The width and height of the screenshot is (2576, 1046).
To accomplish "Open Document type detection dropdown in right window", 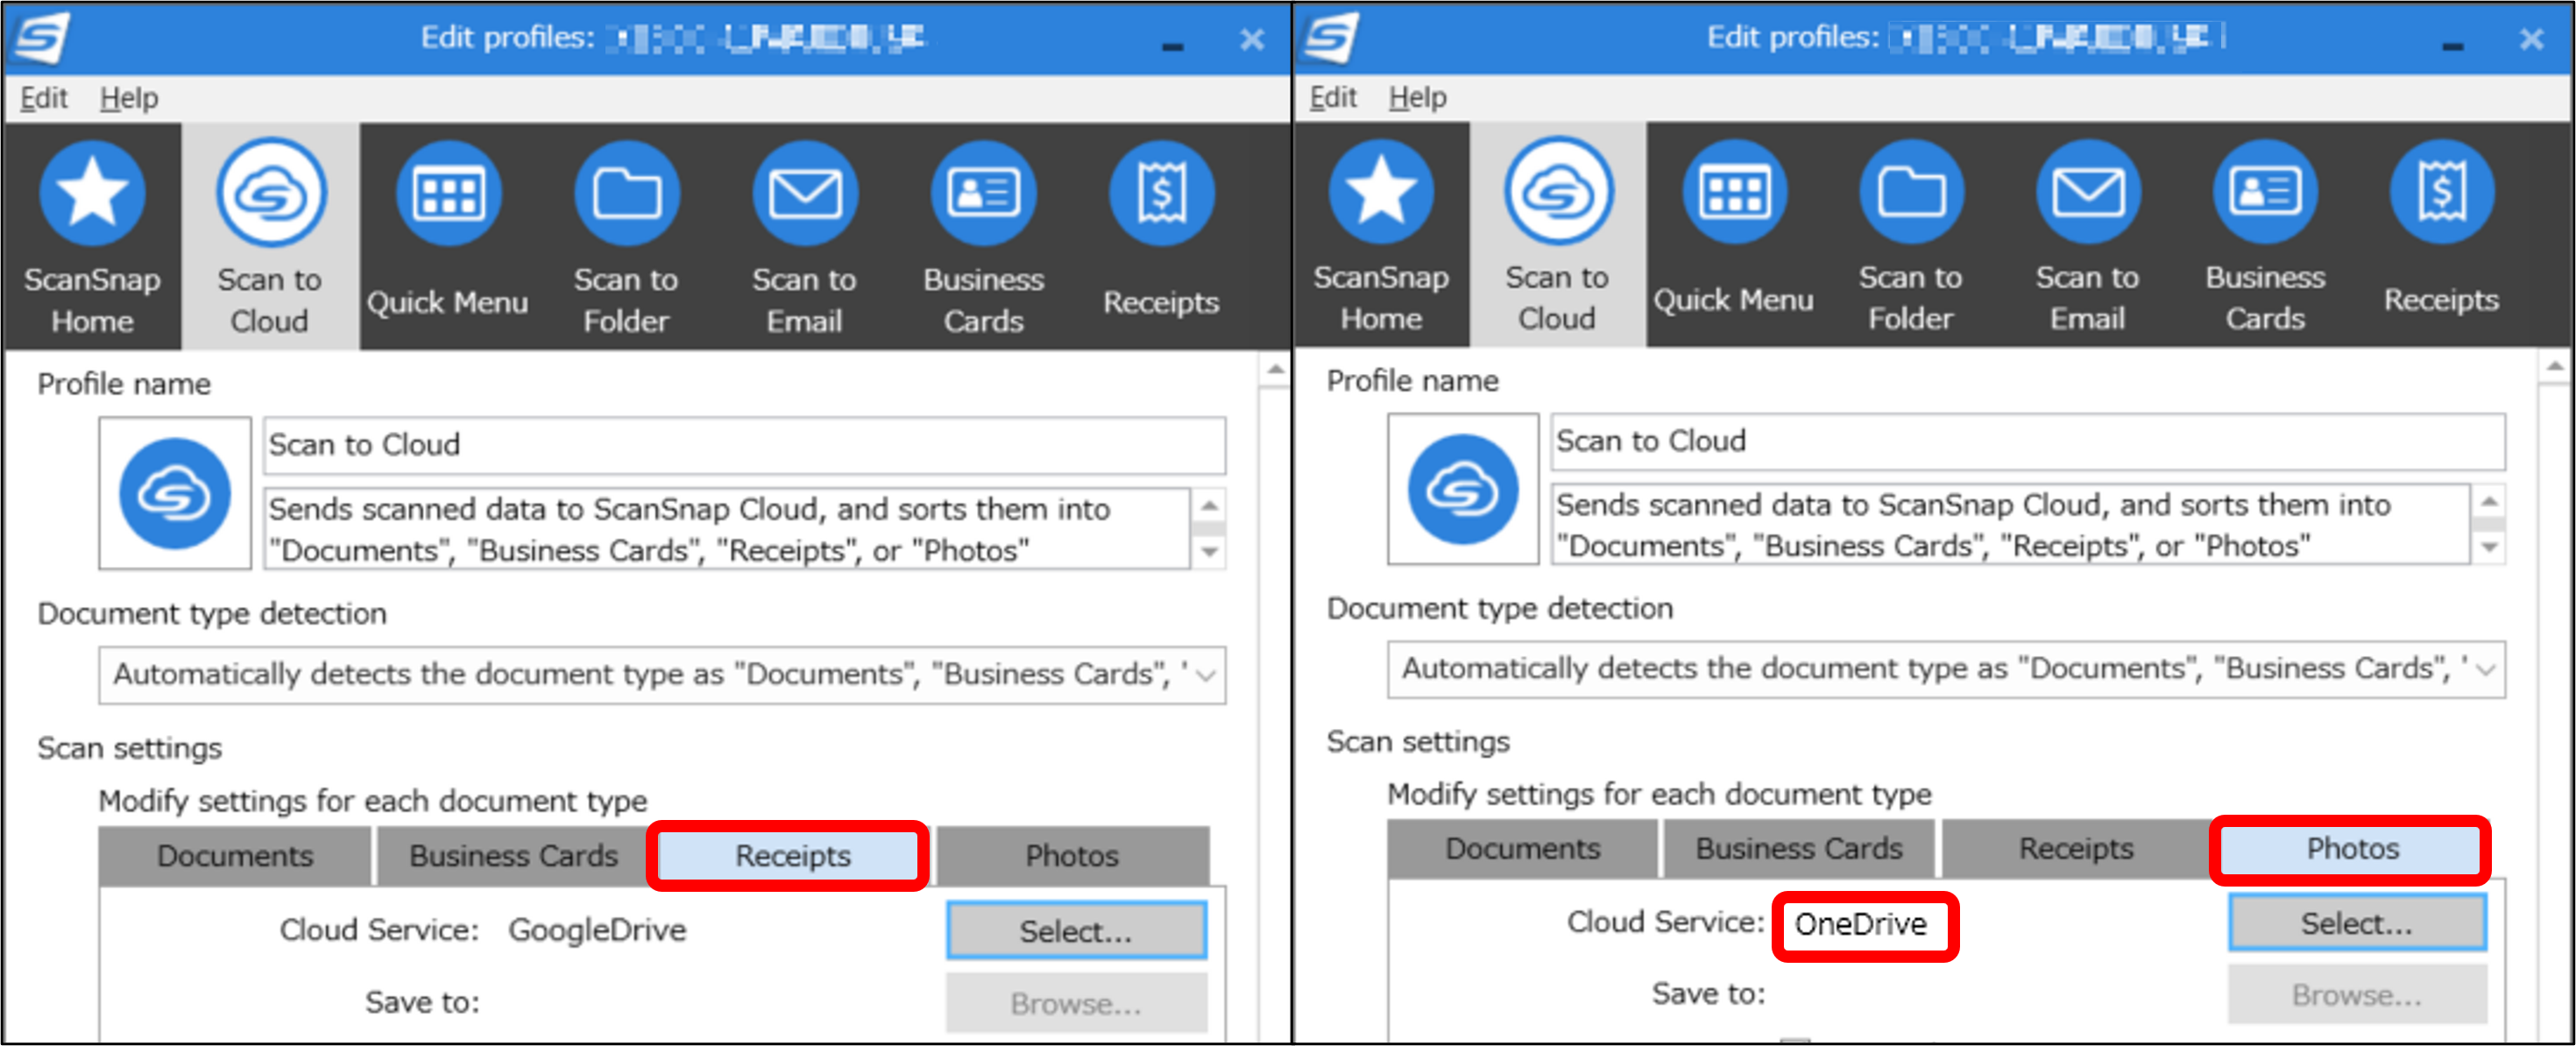I will [1946, 669].
